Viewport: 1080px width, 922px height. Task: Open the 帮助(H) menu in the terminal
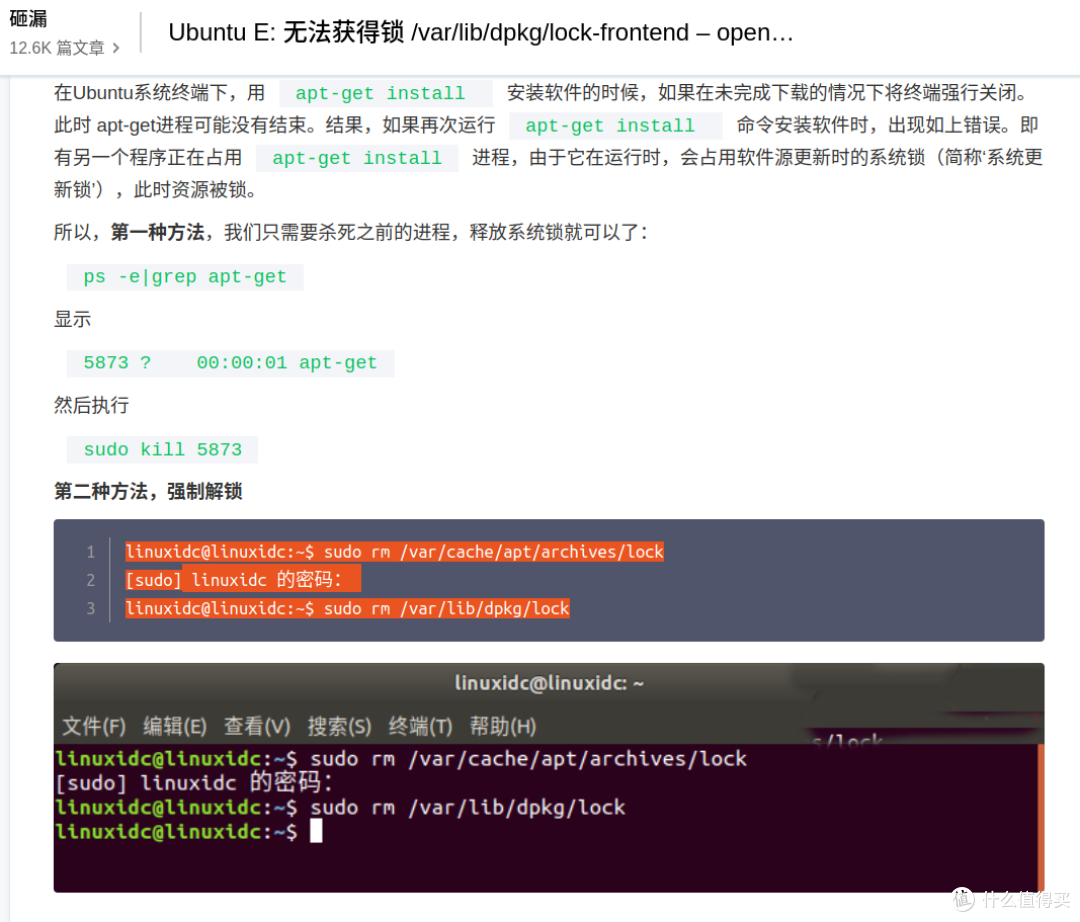tap(503, 726)
